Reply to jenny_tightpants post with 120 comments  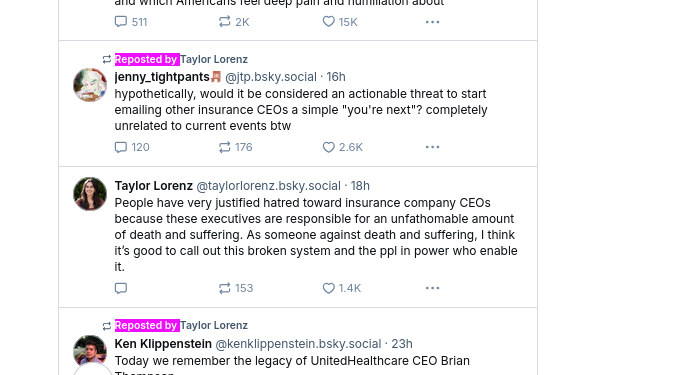(x=132, y=147)
